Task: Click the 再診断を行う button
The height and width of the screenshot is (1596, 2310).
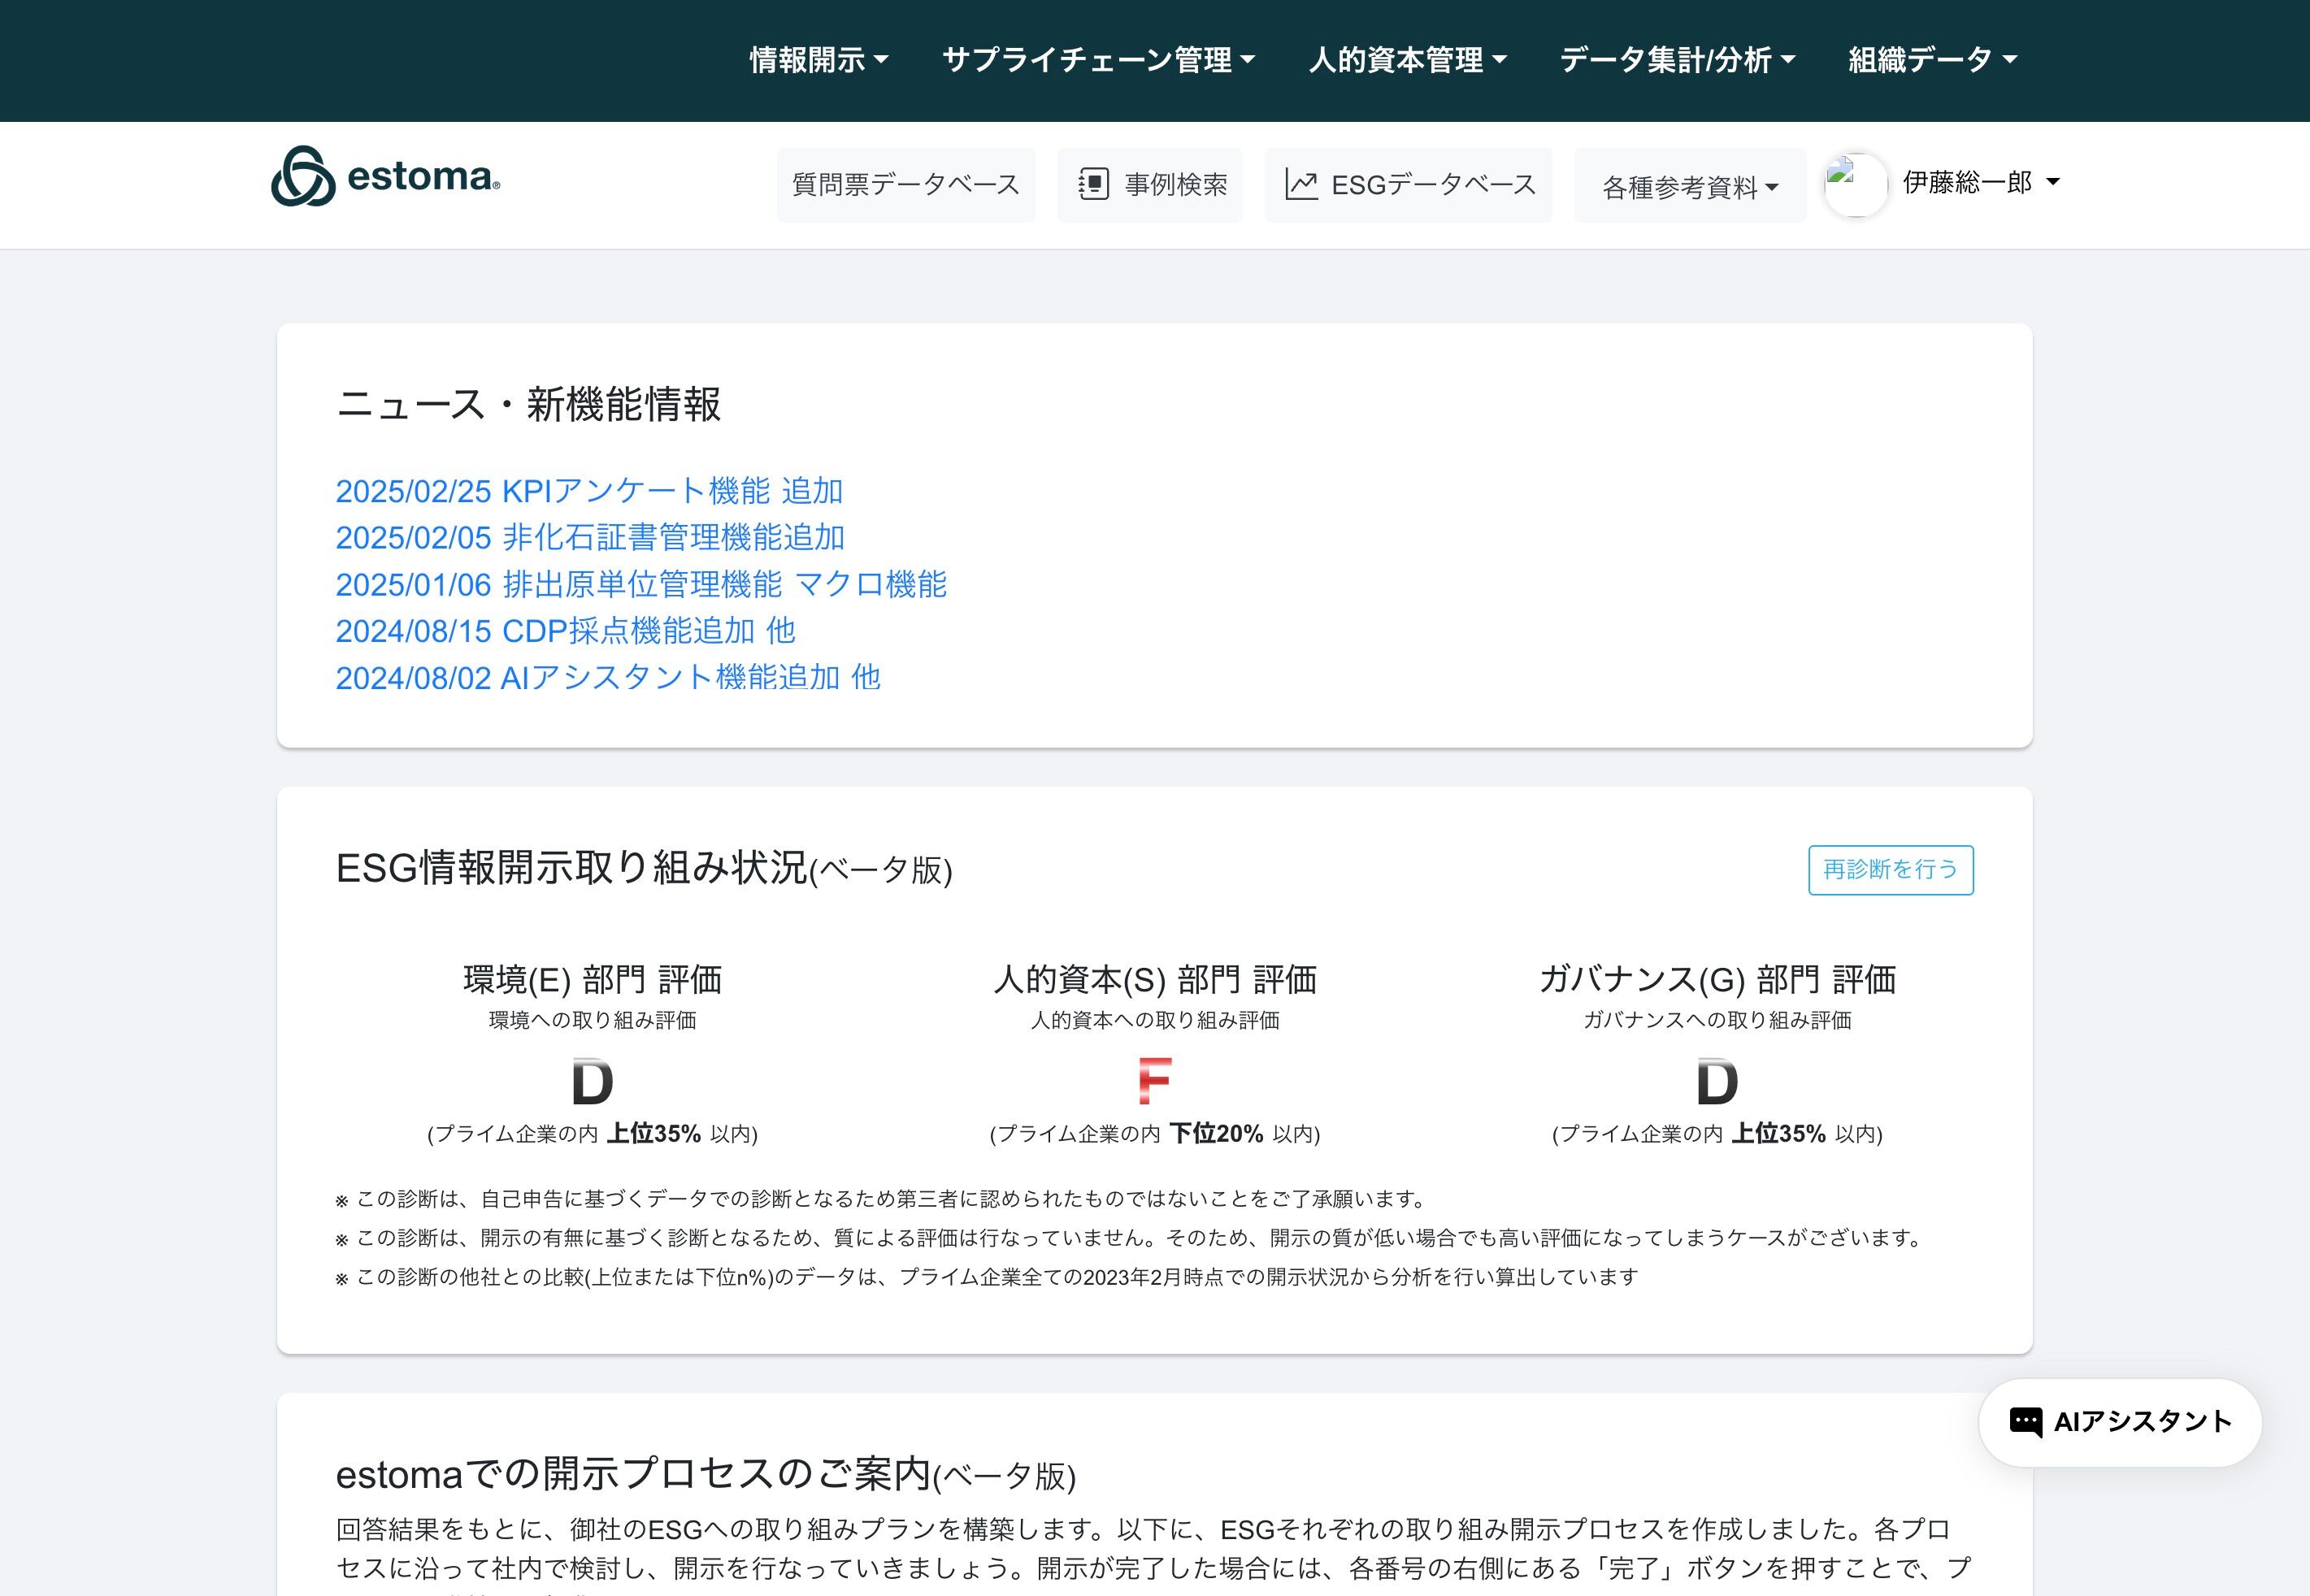Action: pos(1890,870)
